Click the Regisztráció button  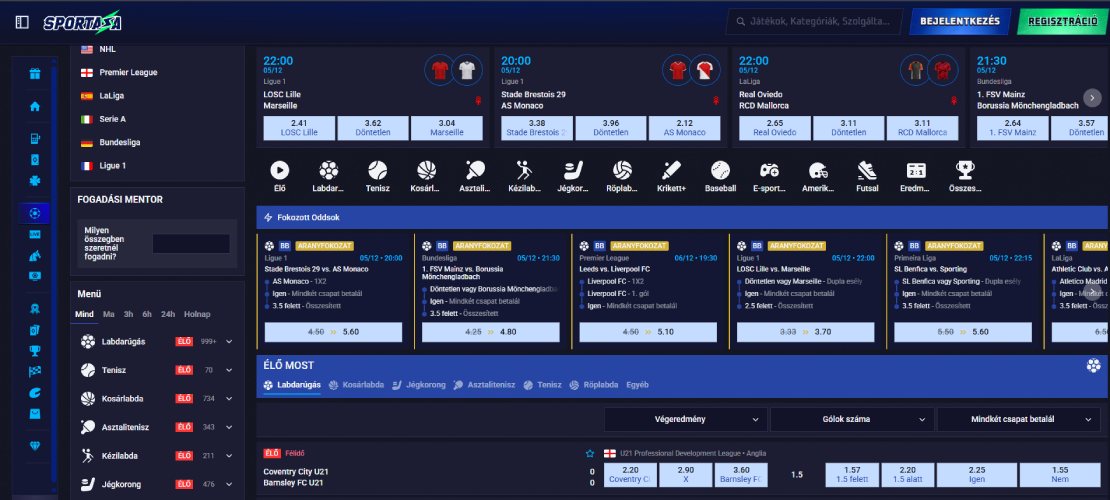1063,21
